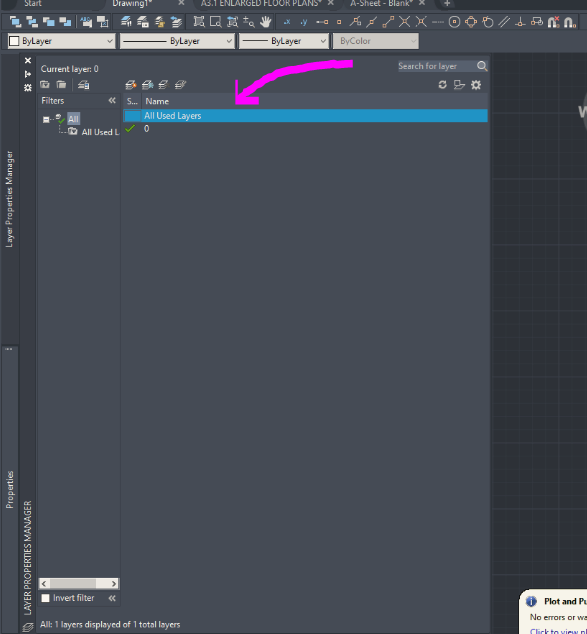Open the color ByLayer dropdown
Screen dimensions: 587x634
click(x=61, y=41)
